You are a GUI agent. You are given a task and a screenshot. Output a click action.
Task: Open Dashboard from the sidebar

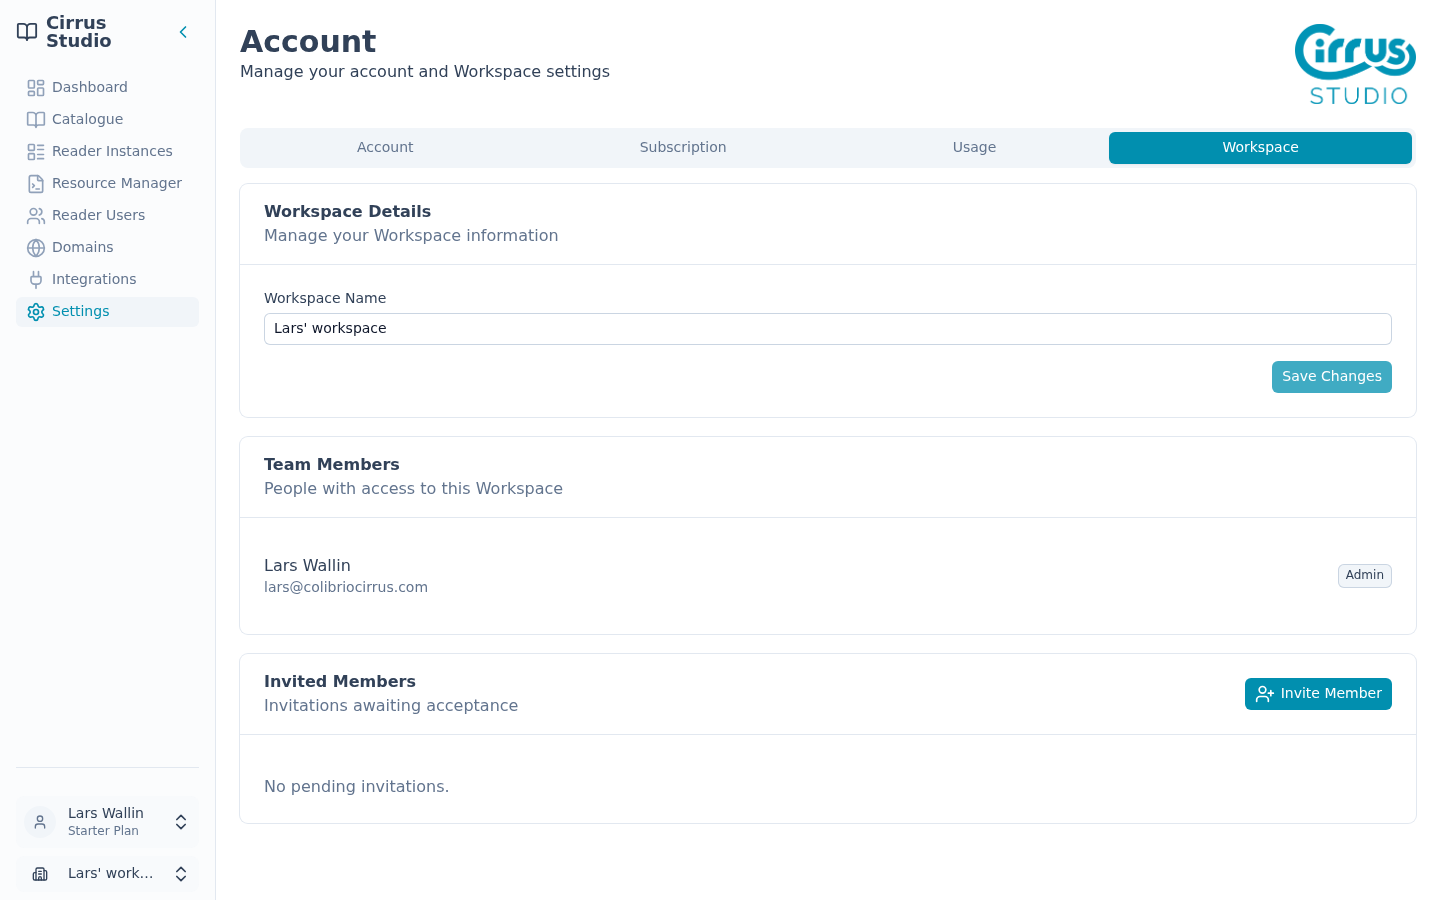[107, 88]
